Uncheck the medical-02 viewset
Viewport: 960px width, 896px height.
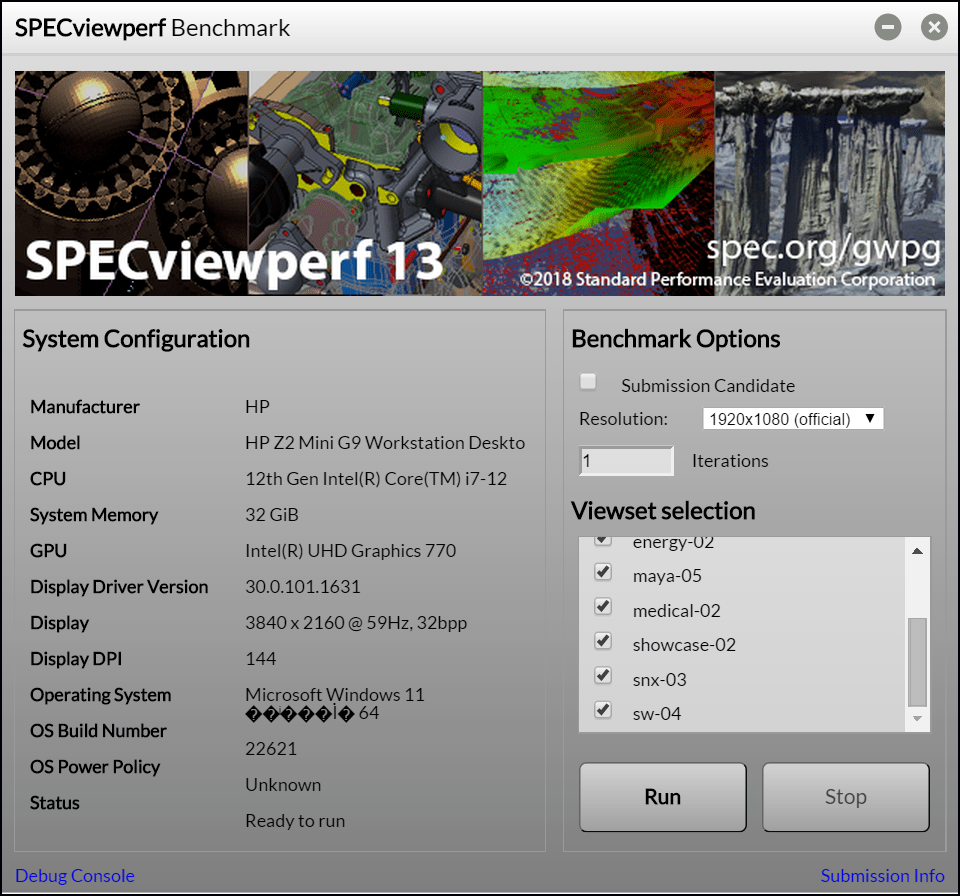[603, 607]
